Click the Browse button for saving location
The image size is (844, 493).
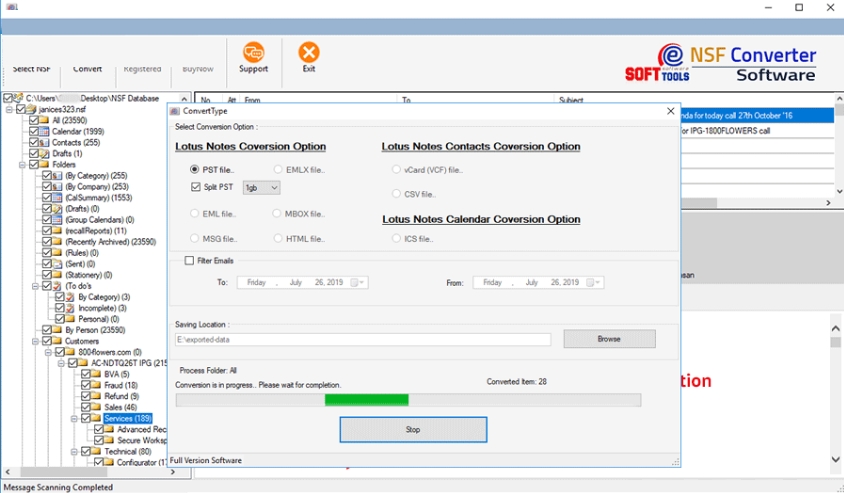(x=609, y=339)
